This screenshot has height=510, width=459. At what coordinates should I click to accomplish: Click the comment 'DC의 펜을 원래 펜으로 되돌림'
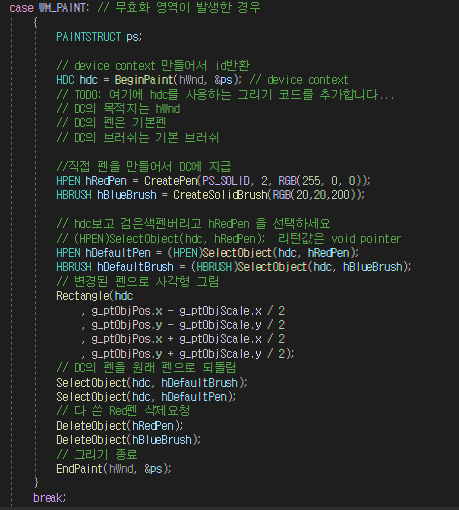(x=146, y=367)
